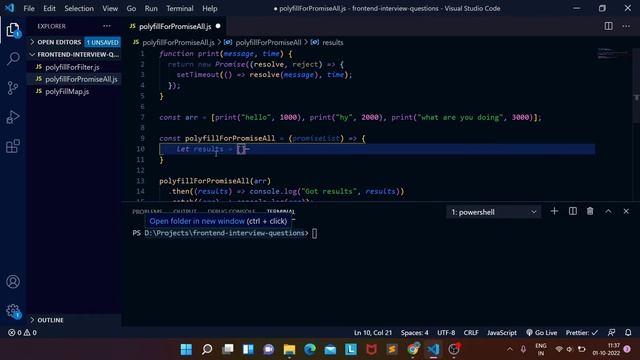Viewport: 640px width, 360px height.
Task: Click the 1 UNSAVED badge
Action: pos(102,42)
